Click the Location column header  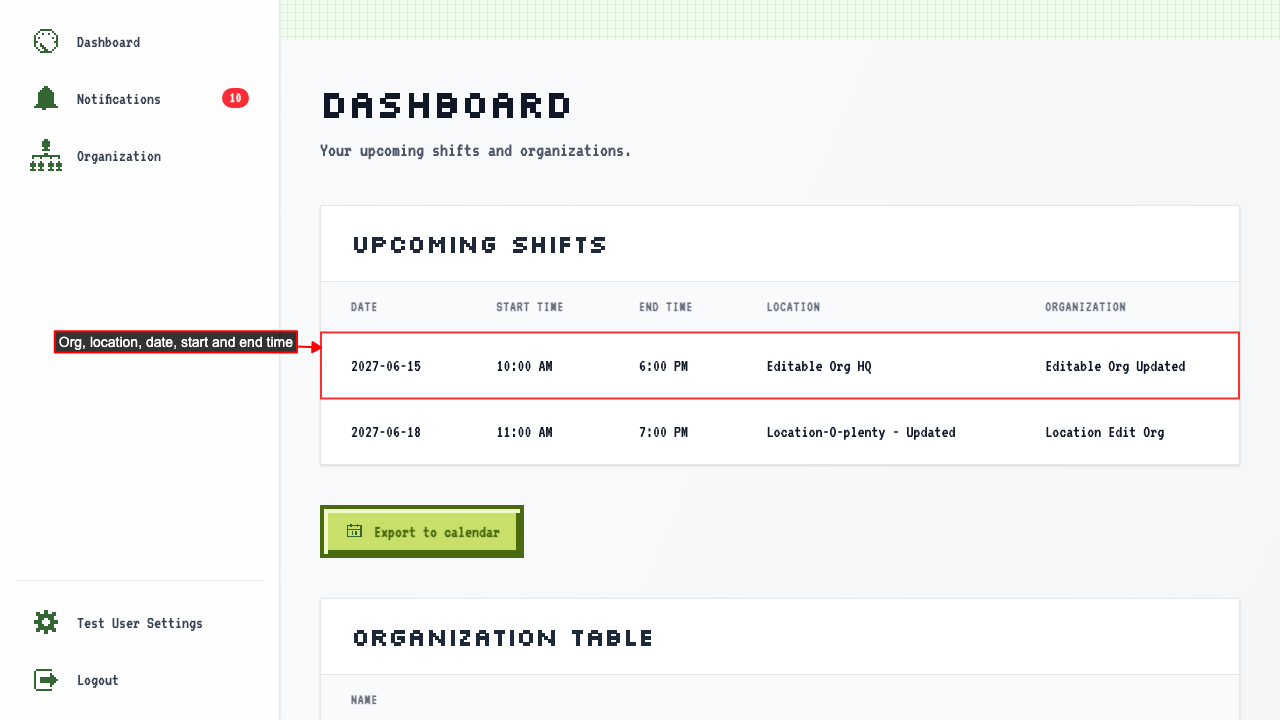[x=793, y=307]
